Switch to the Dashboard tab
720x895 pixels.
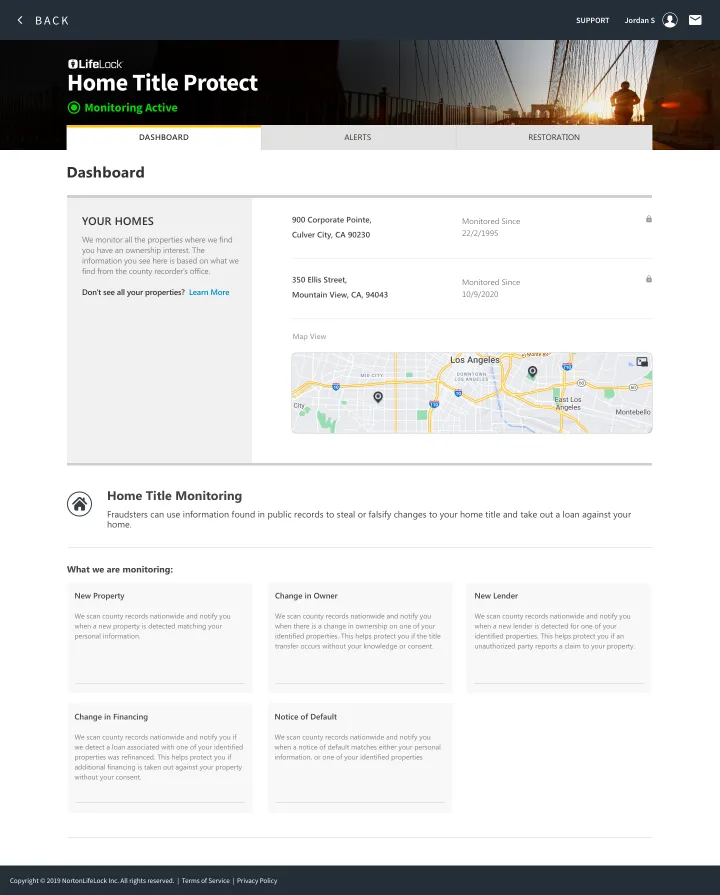click(x=164, y=138)
